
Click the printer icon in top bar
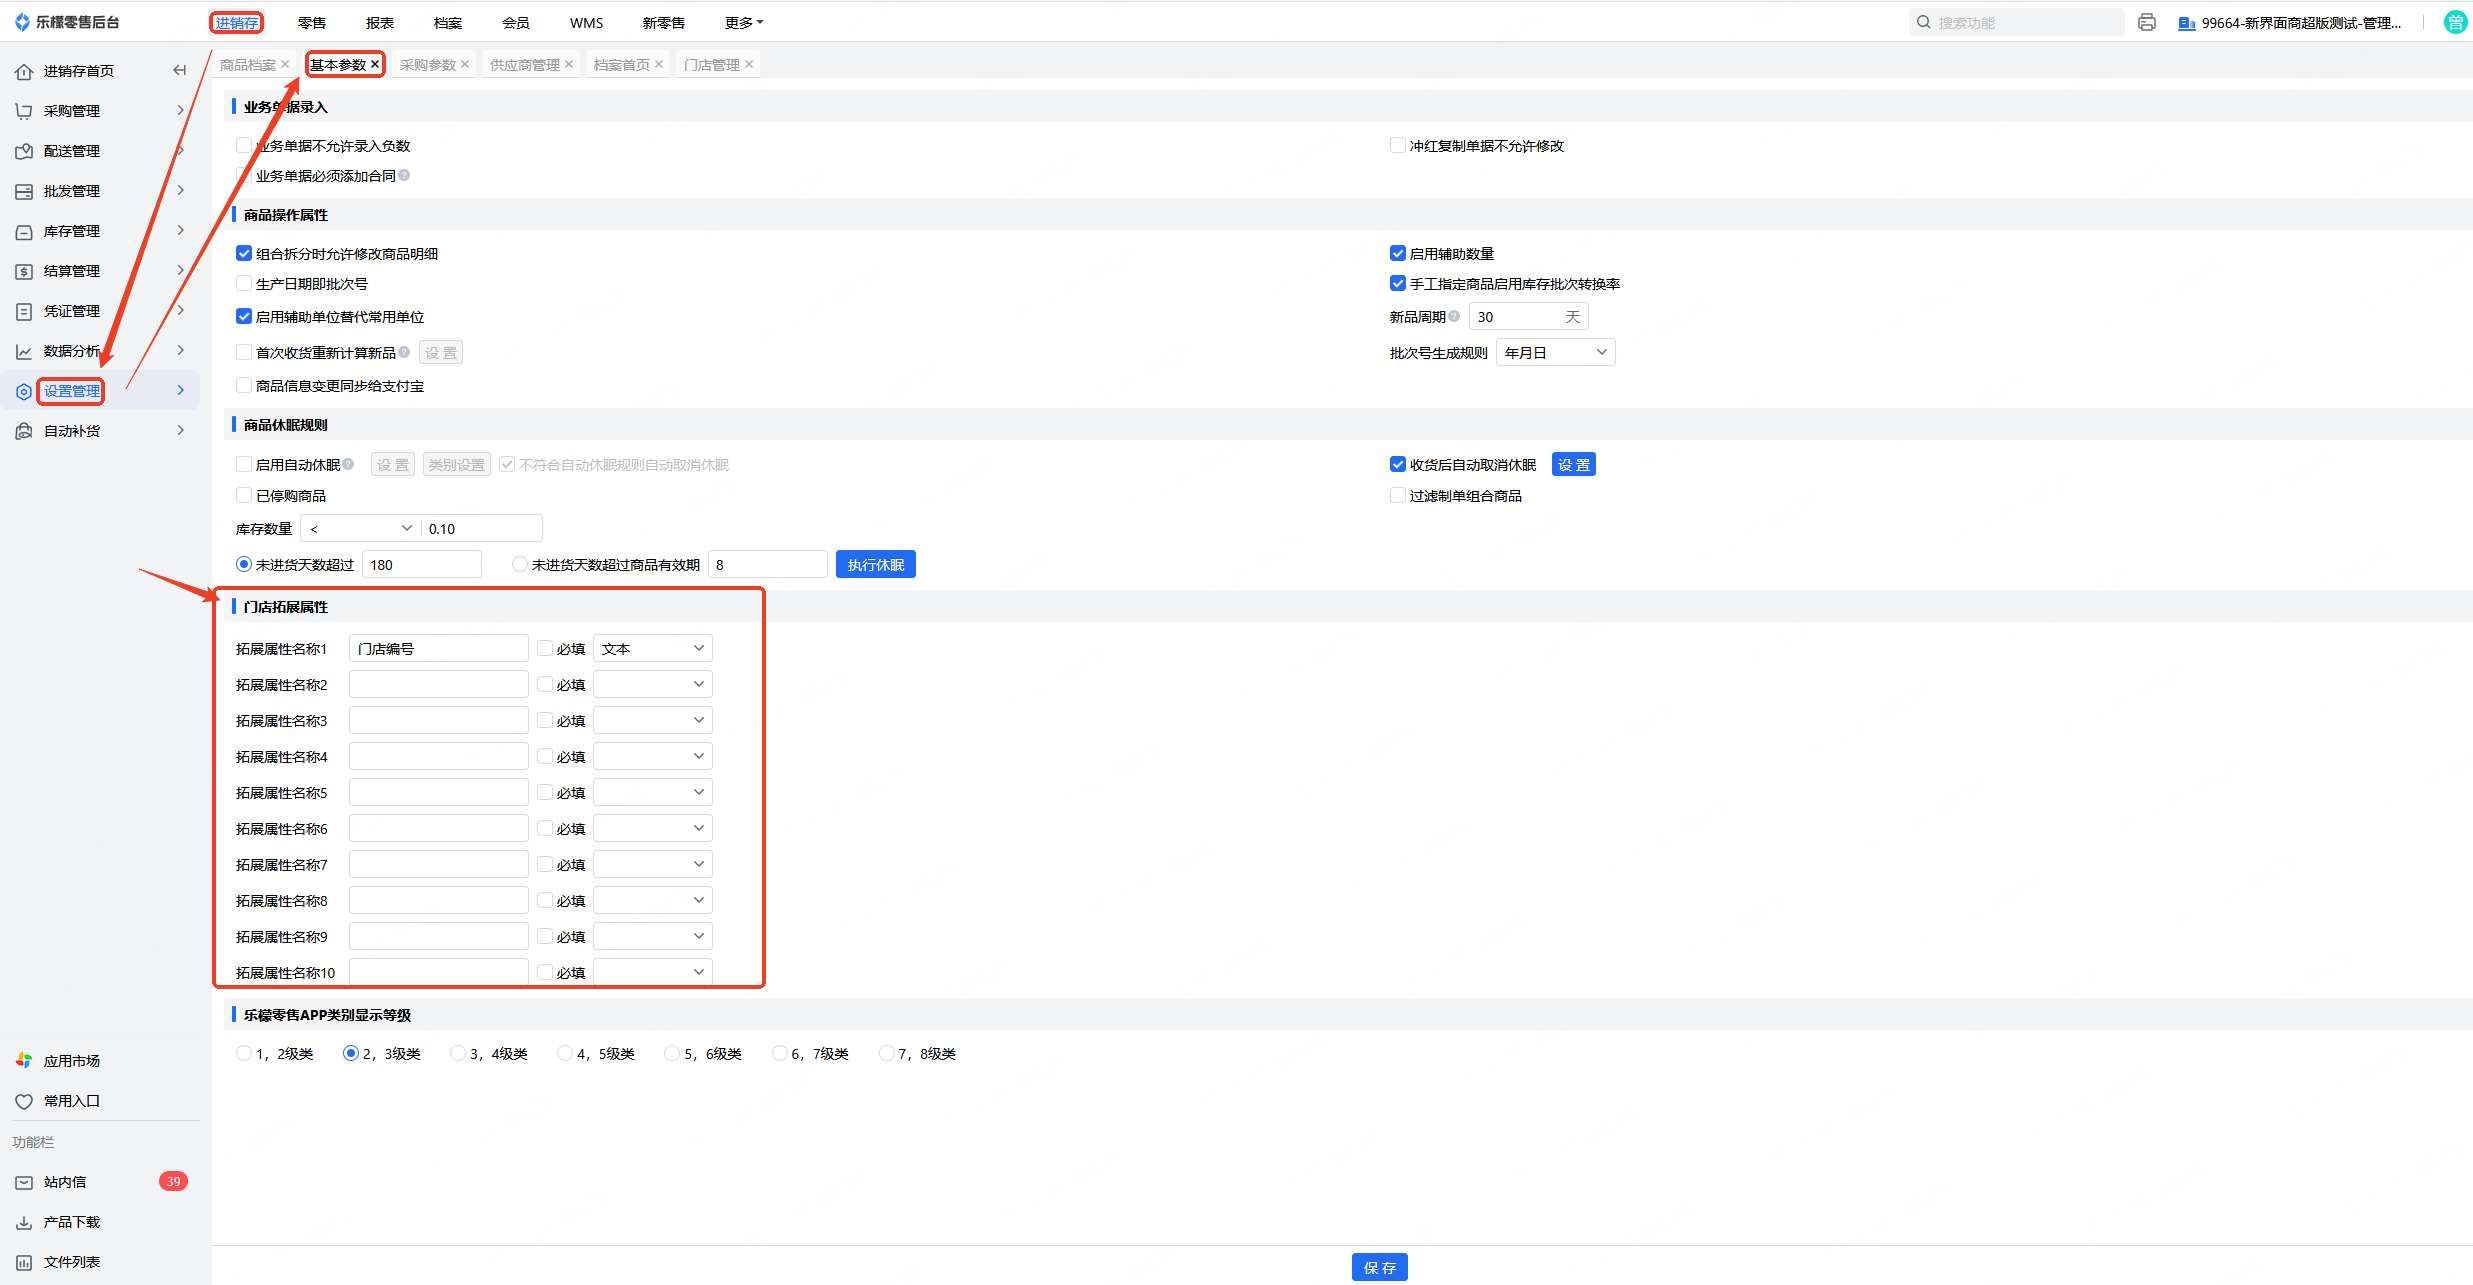[x=2146, y=22]
